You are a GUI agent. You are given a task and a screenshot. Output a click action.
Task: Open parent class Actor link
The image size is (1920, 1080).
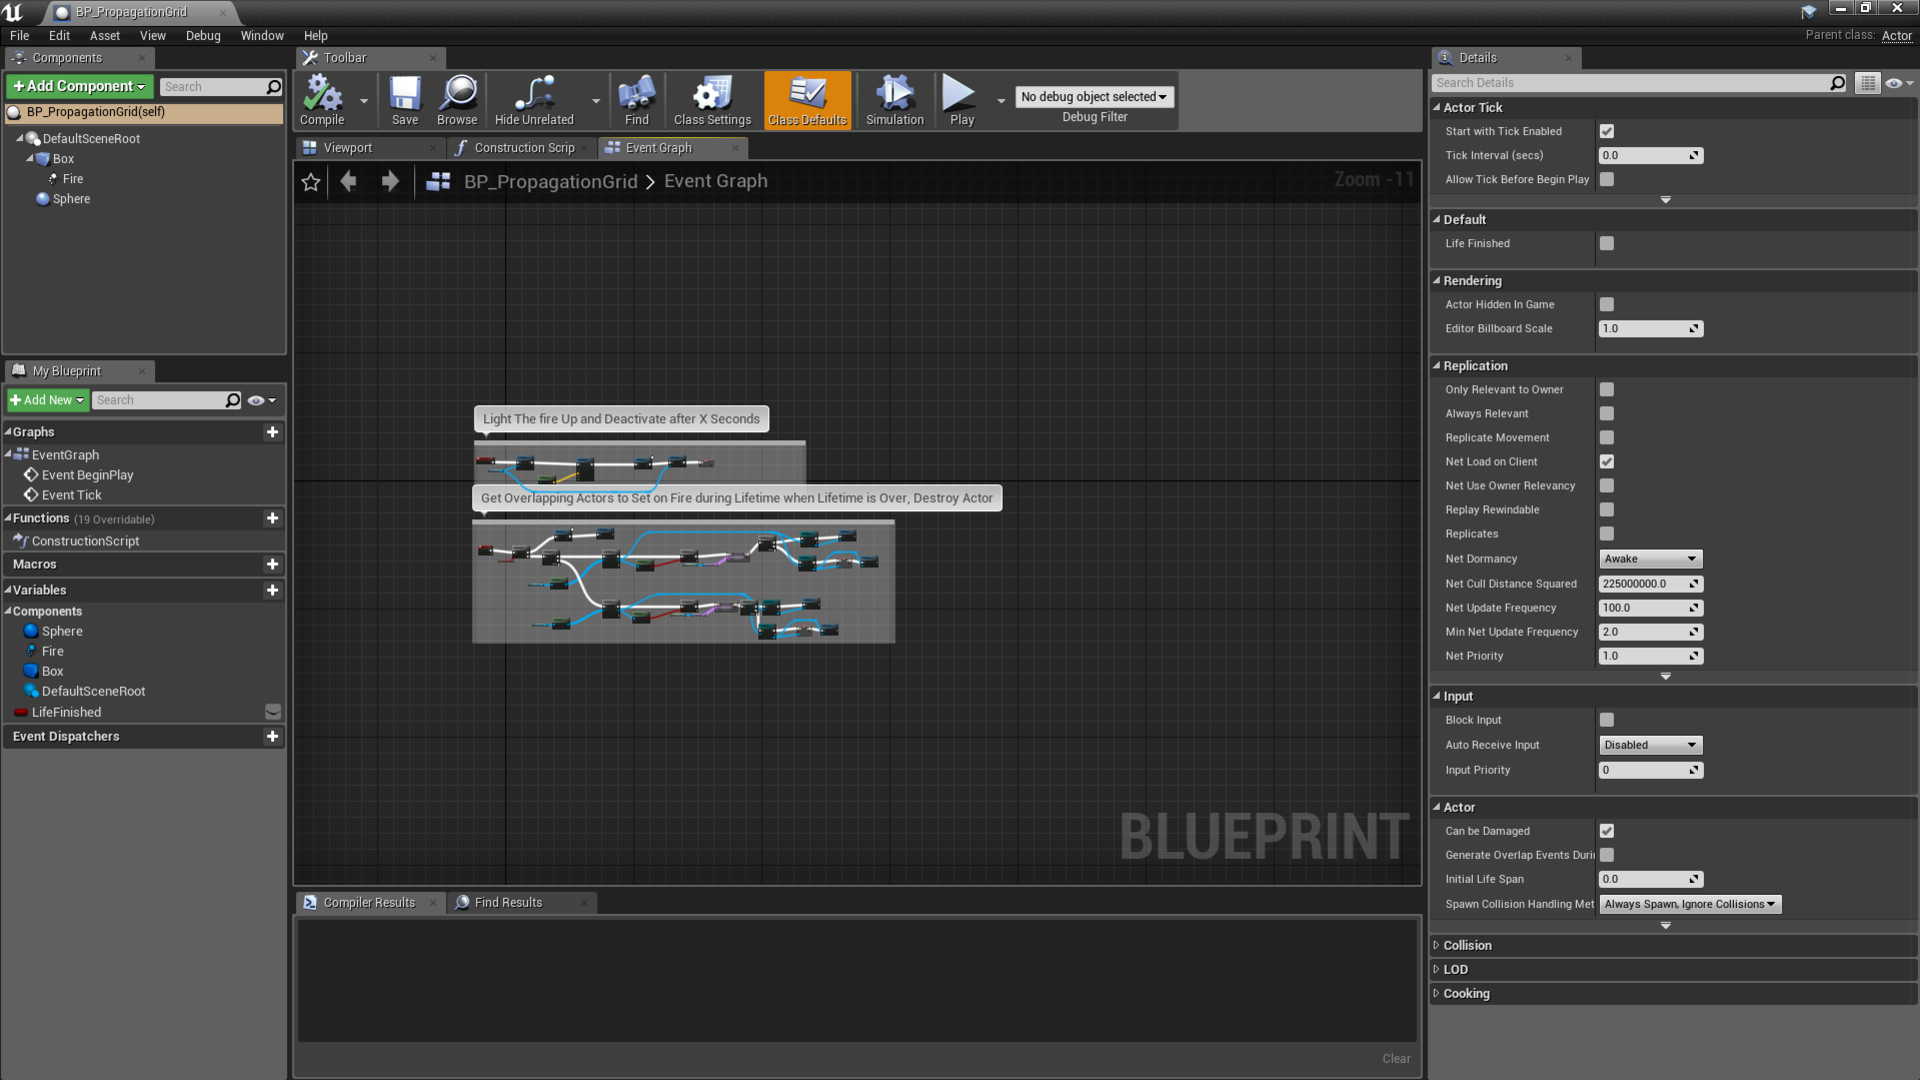(x=1896, y=35)
